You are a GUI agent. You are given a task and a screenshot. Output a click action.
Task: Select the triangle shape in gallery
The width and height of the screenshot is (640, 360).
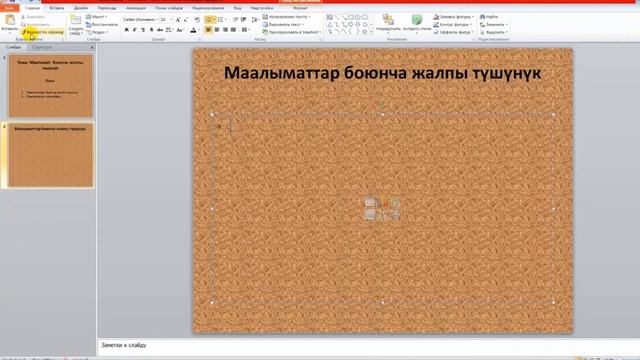pos(330,24)
